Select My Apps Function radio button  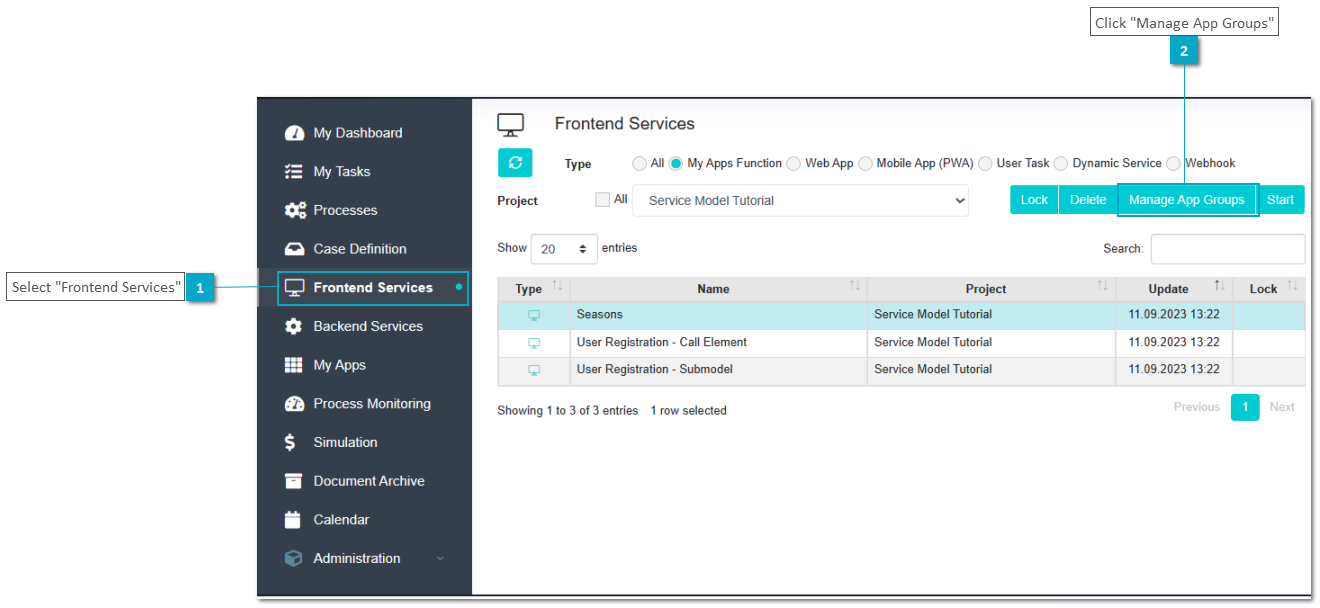point(676,163)
